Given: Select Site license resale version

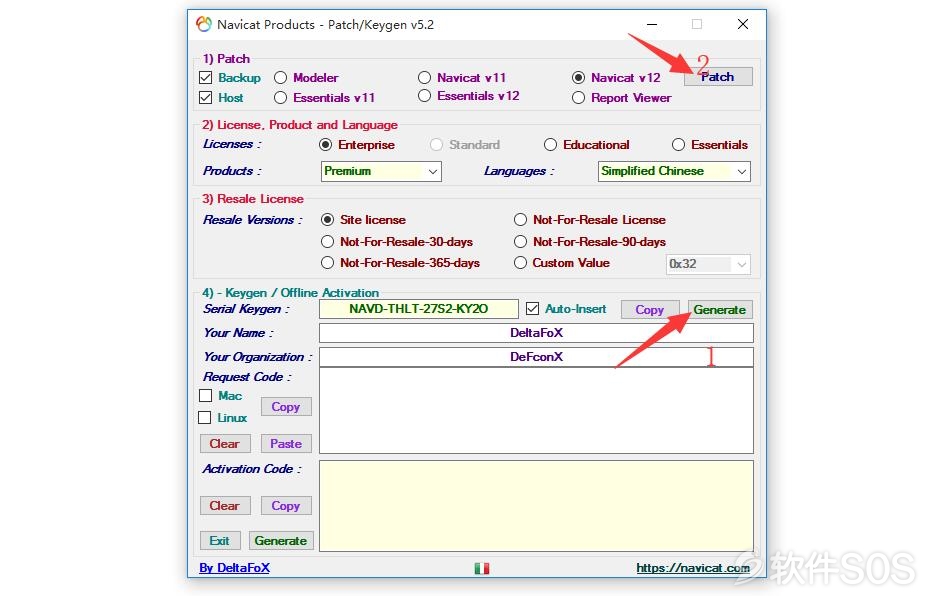Looking at the screenshot, I should (327, 220).
